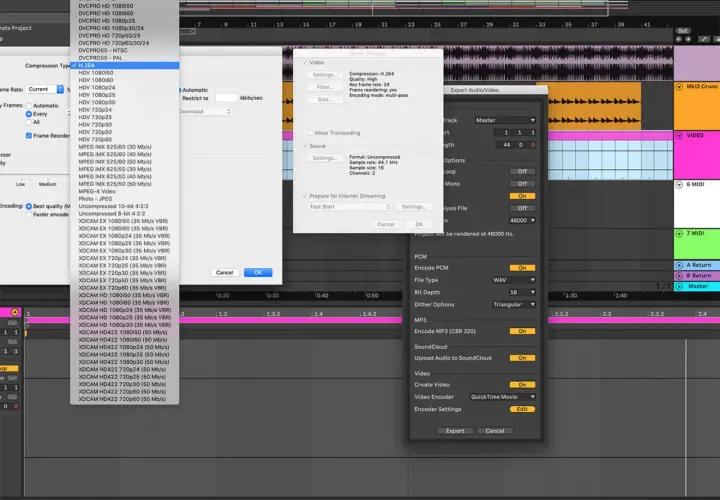Unfold the Mki2 Crunc track

[679, 86]
